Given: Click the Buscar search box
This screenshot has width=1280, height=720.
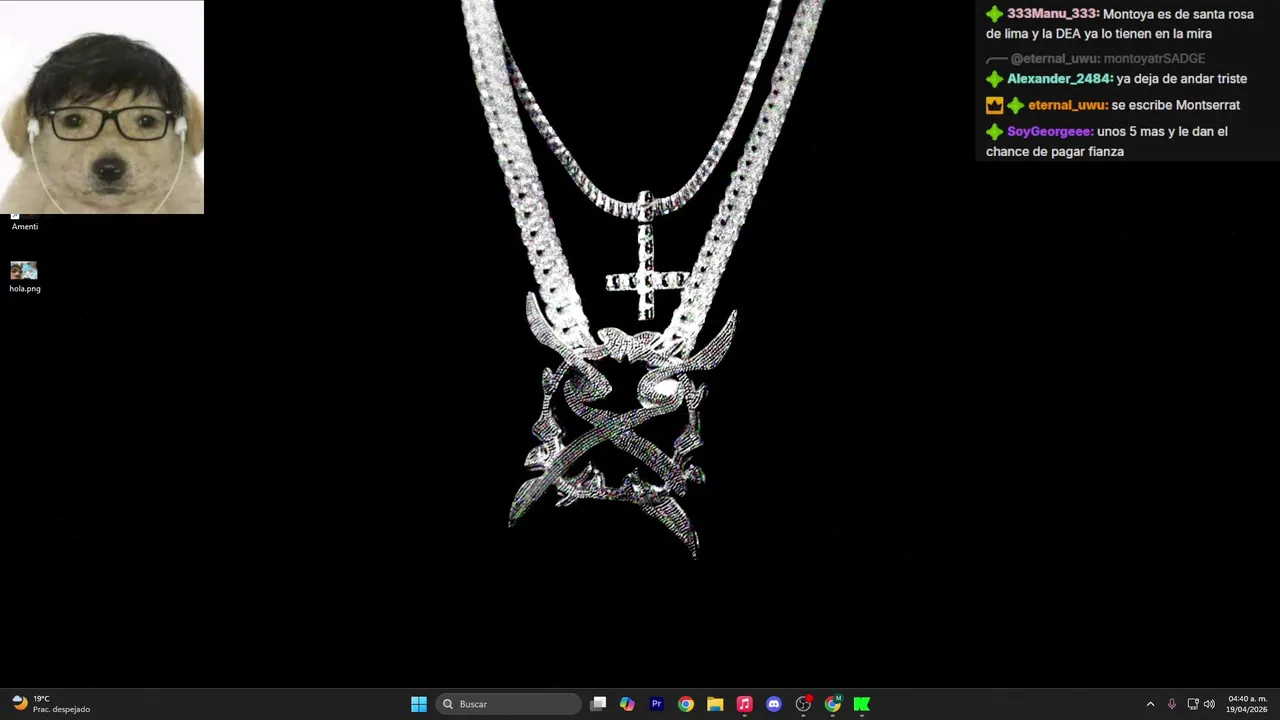Looking at the screenshot, I should (508, 704).
